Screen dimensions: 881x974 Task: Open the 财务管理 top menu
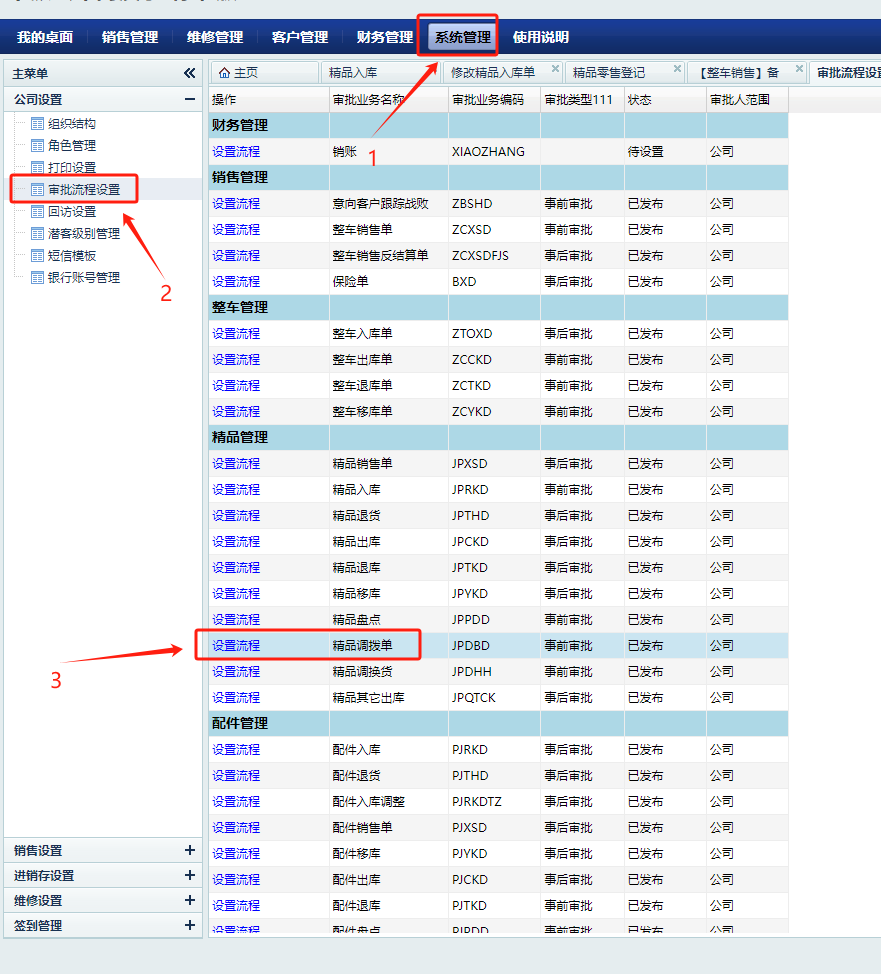384,37
